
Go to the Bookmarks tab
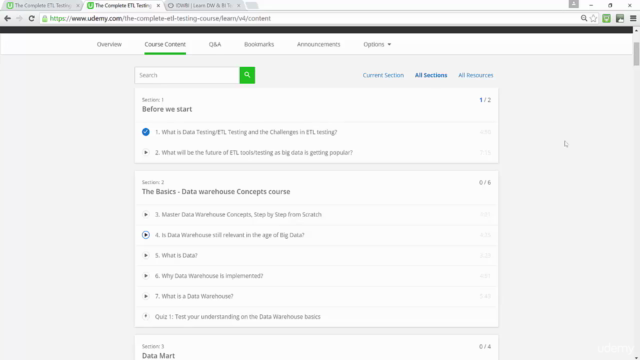point(259,44)
